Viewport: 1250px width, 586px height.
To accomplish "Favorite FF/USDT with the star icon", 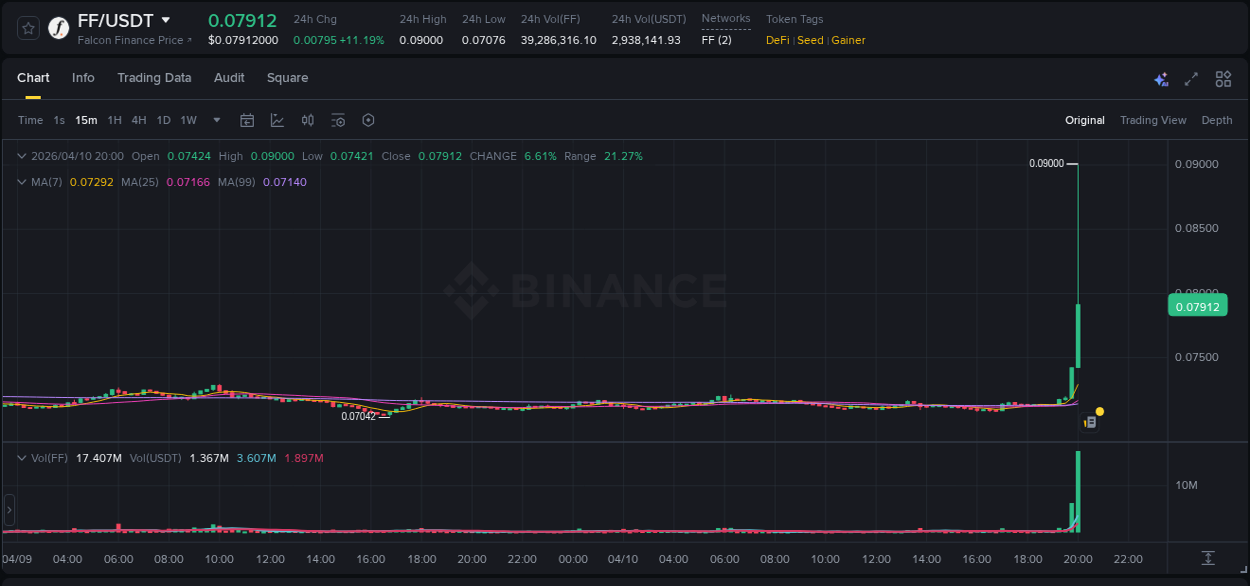I will 27,27.
